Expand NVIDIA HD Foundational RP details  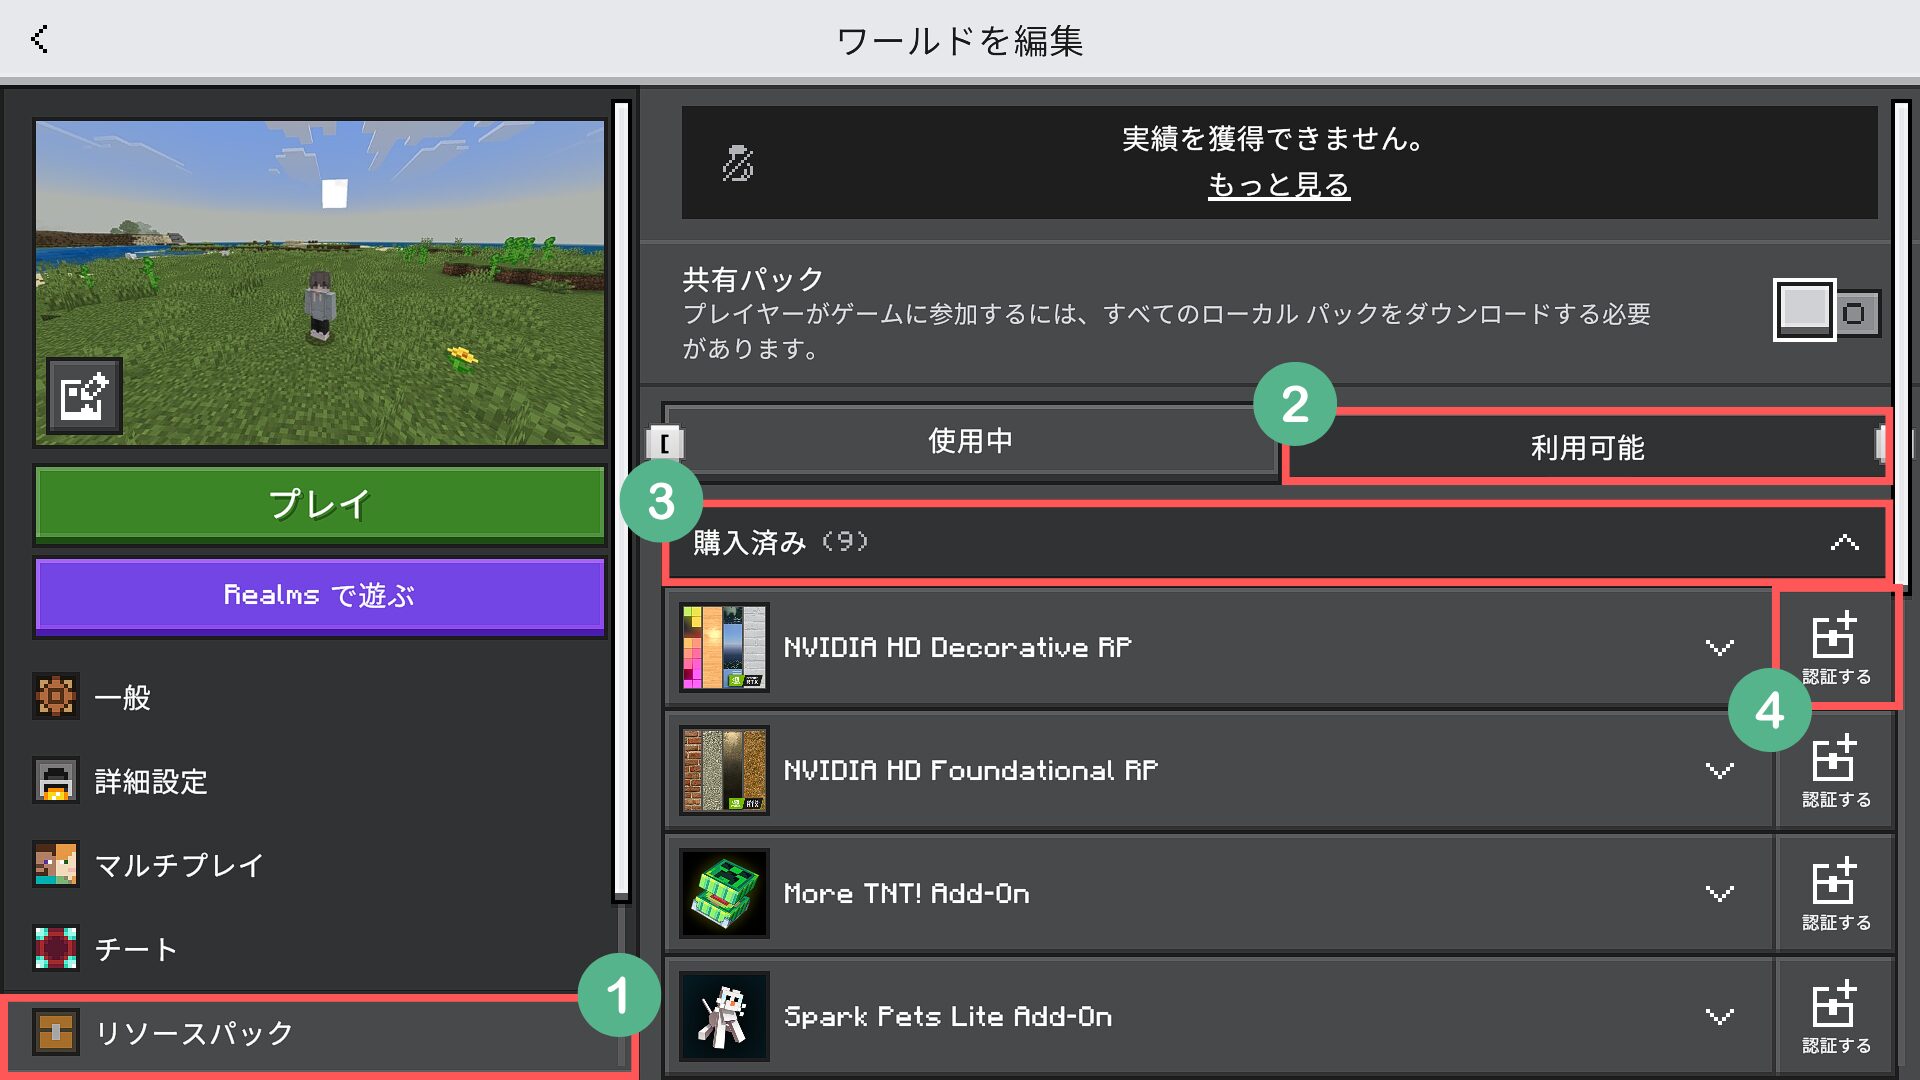pos(1719,771)
